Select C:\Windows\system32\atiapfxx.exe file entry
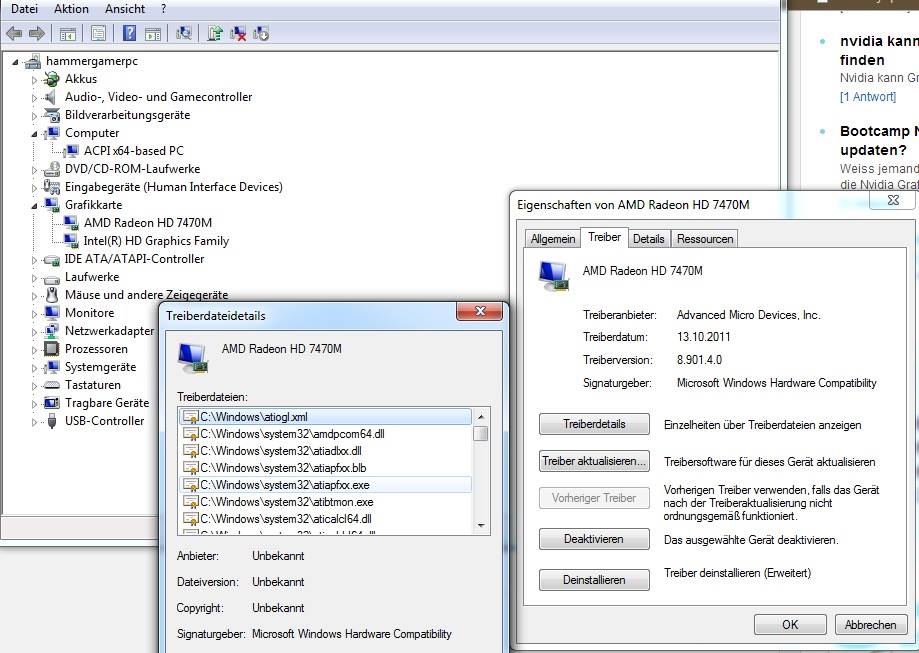919x653 pixels. pos(325,485)
